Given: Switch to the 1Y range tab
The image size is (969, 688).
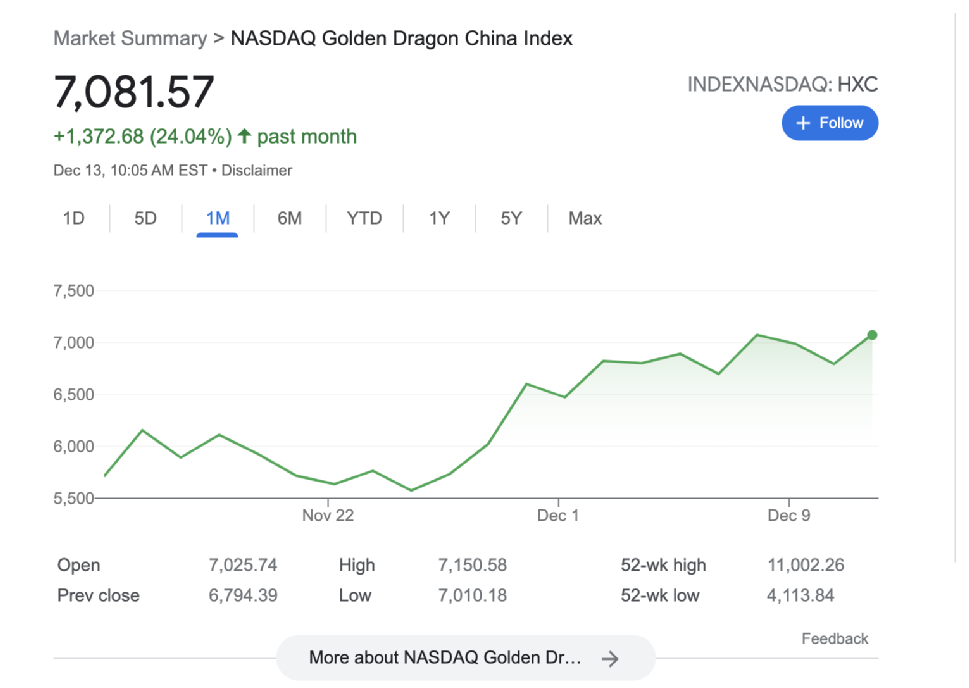Looking at the screenshot, I should click(439, 218).
